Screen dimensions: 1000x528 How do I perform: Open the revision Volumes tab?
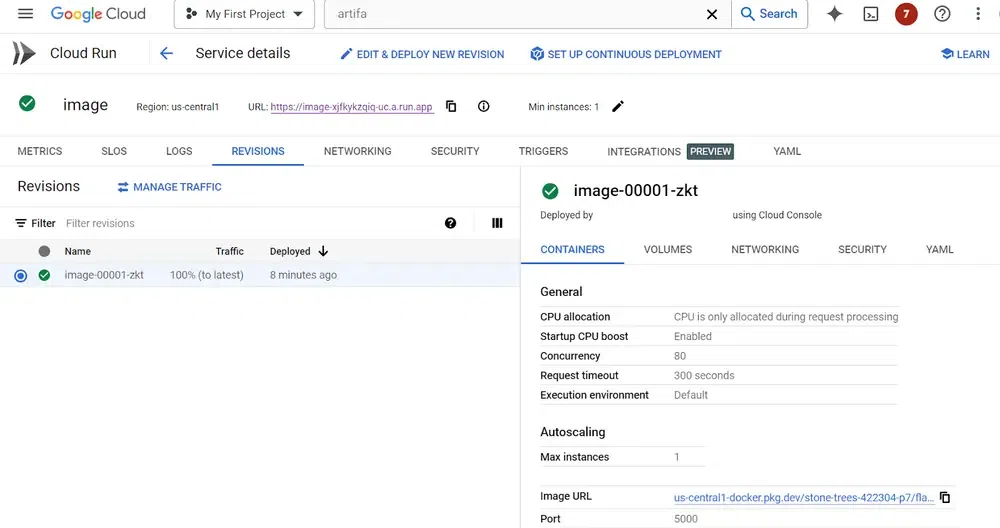point(668,249)
